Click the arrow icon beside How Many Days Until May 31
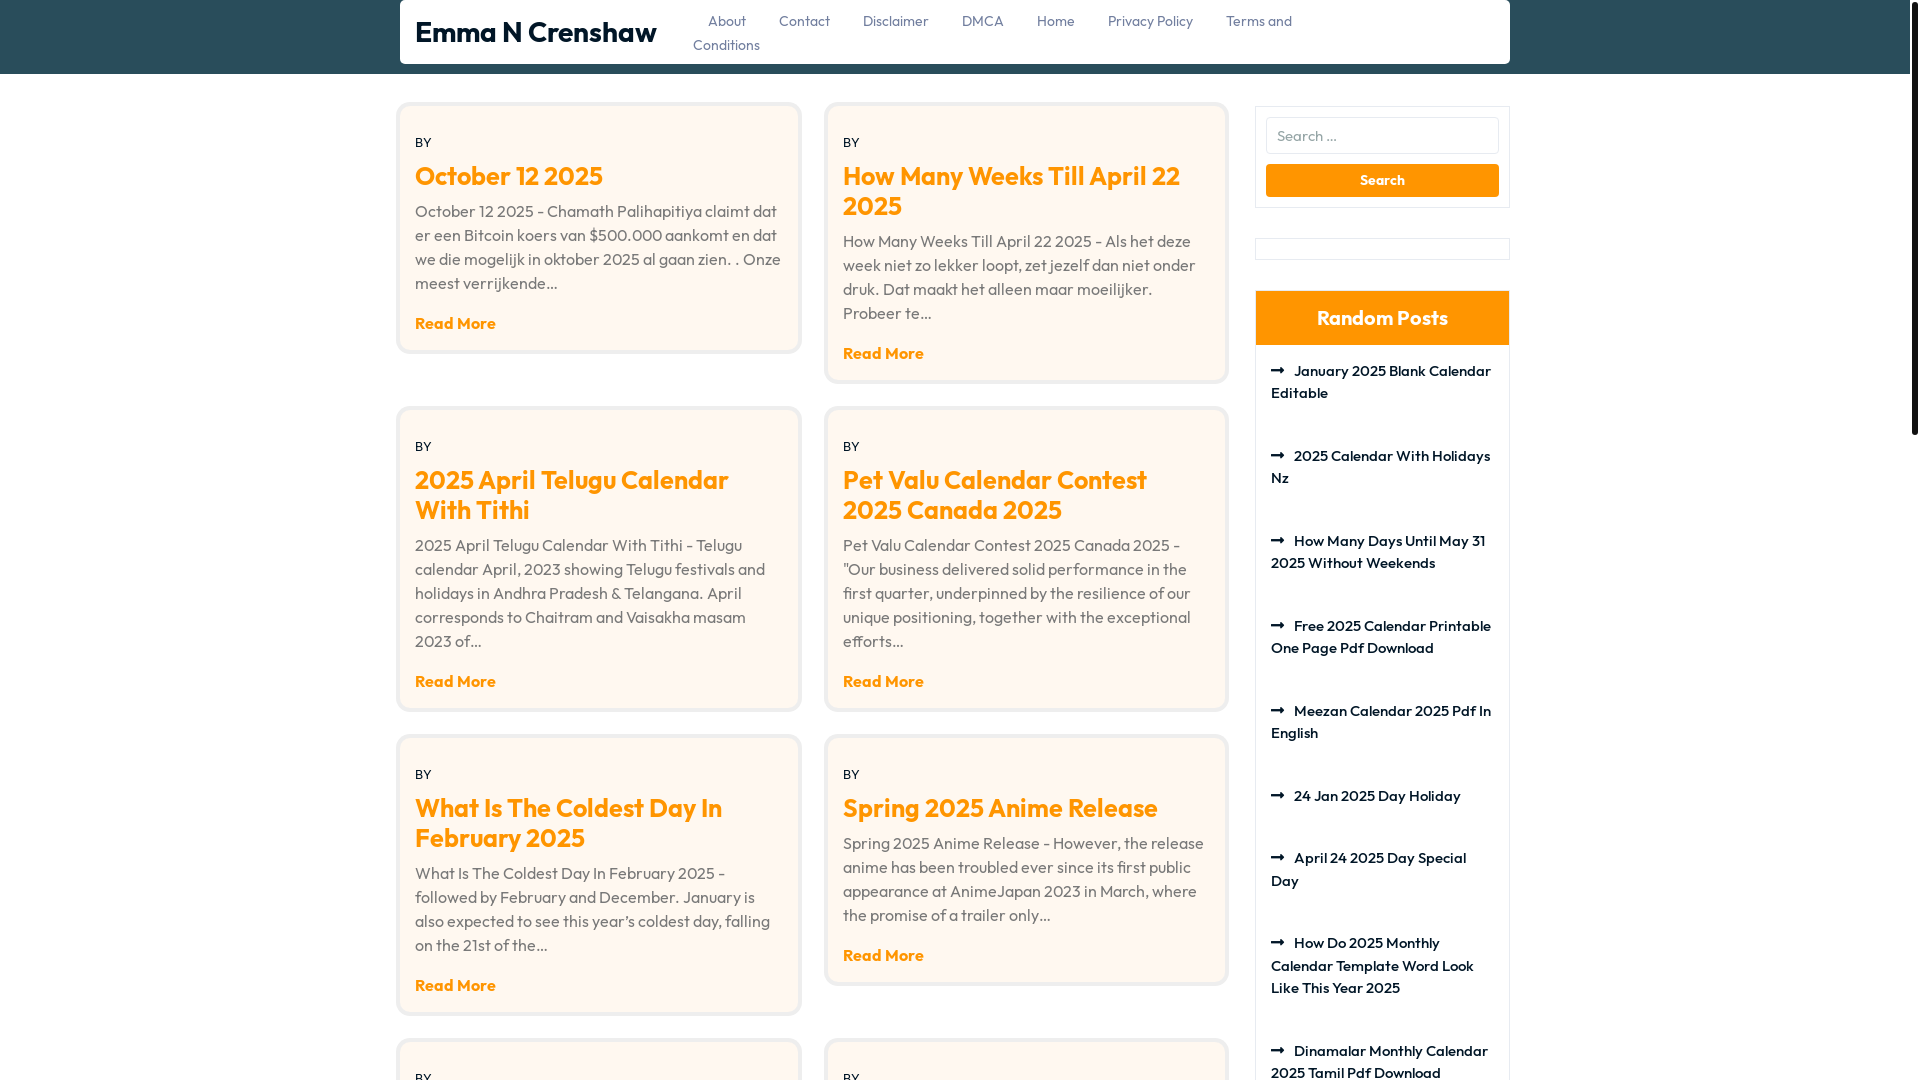 (x=1278, y=541)
